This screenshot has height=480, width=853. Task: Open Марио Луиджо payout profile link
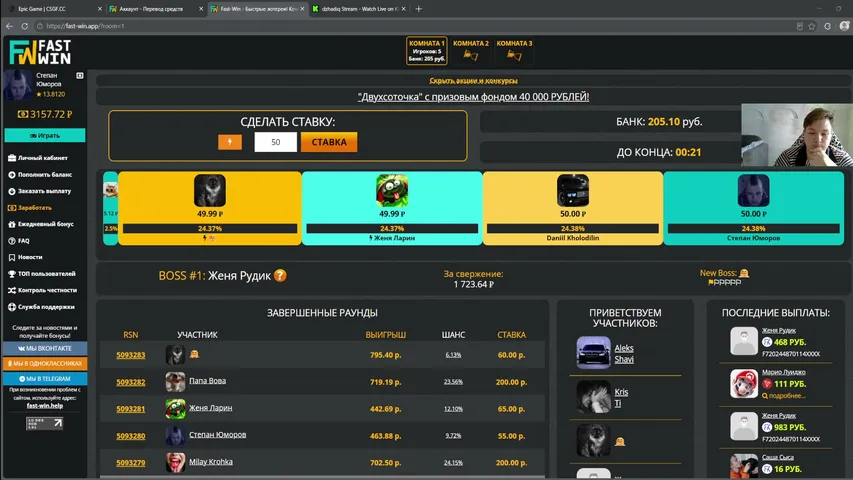[x=783, y=372]
